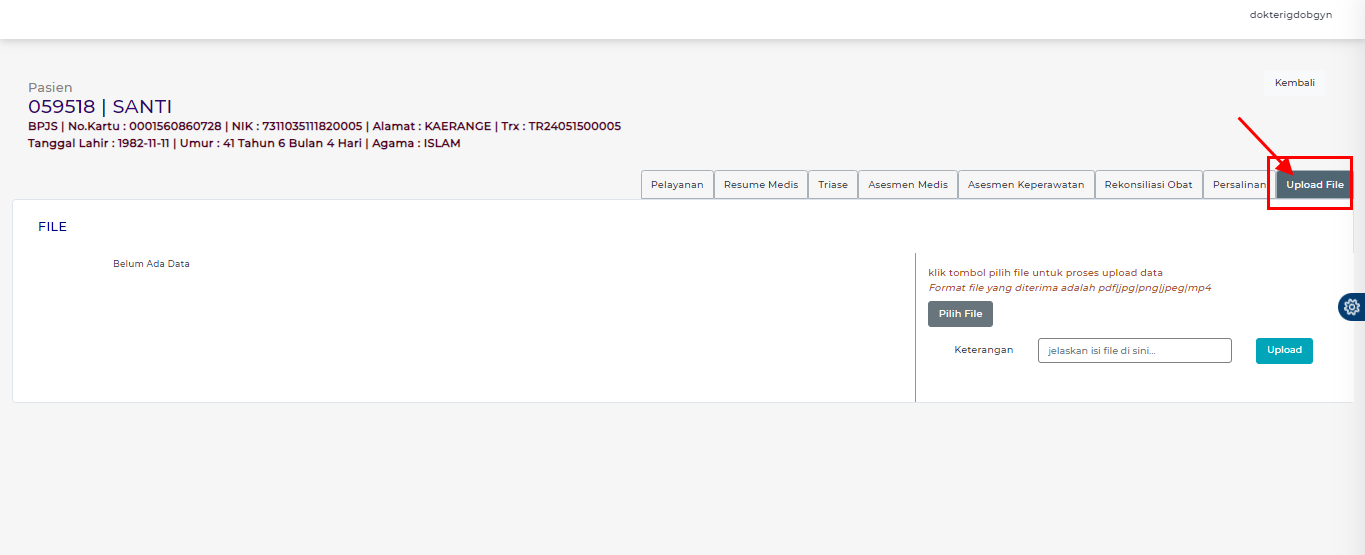Select the Triase tab
The image size is (1365, 555).
[x=832, y=185]
